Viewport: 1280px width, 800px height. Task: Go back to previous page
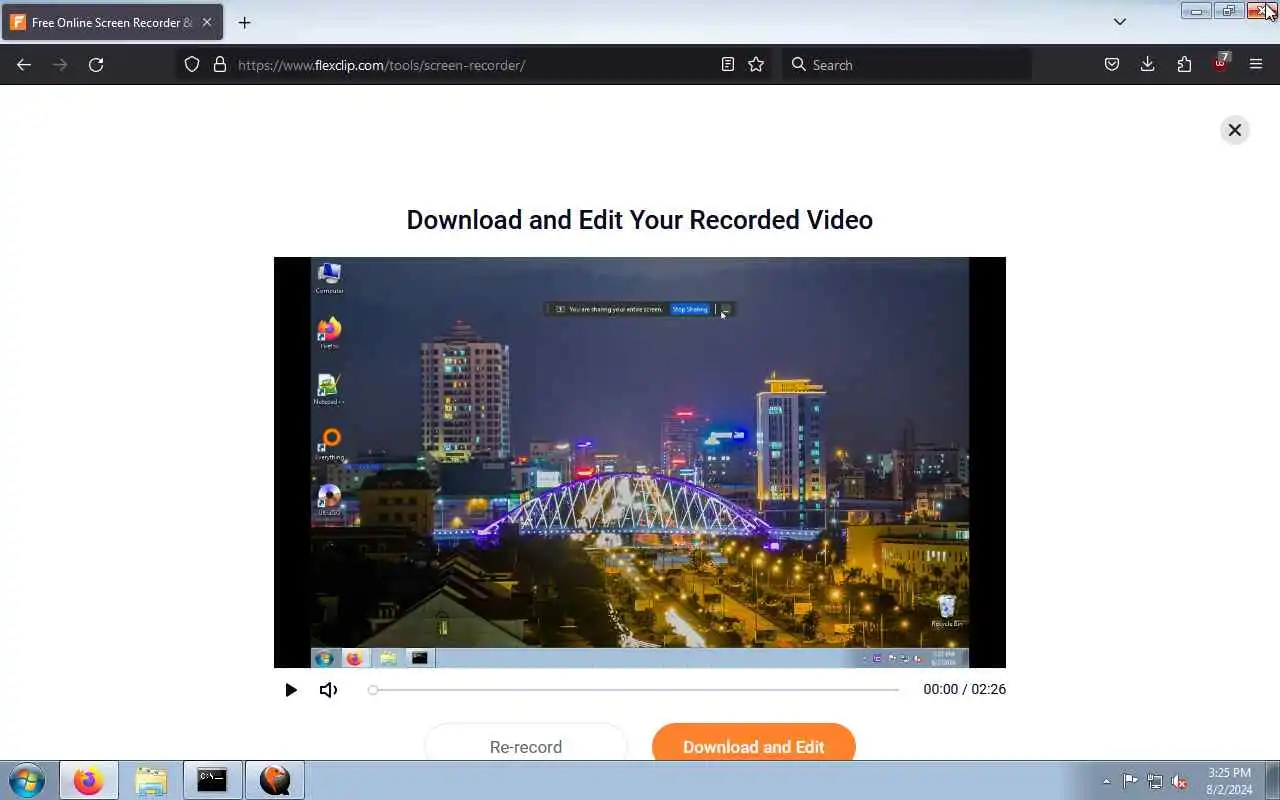[24, 65]
